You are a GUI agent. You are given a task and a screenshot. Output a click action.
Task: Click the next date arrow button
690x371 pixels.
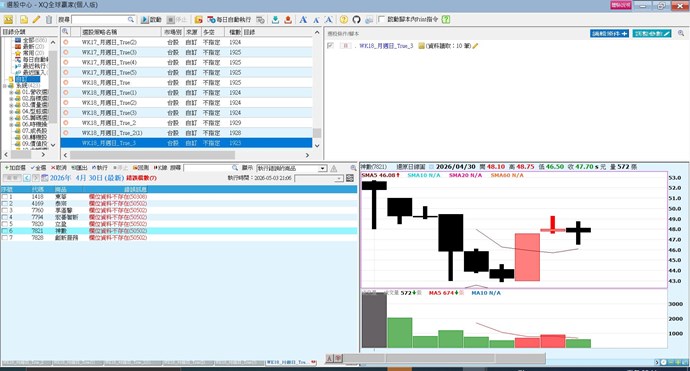click(x=35, y=178)
